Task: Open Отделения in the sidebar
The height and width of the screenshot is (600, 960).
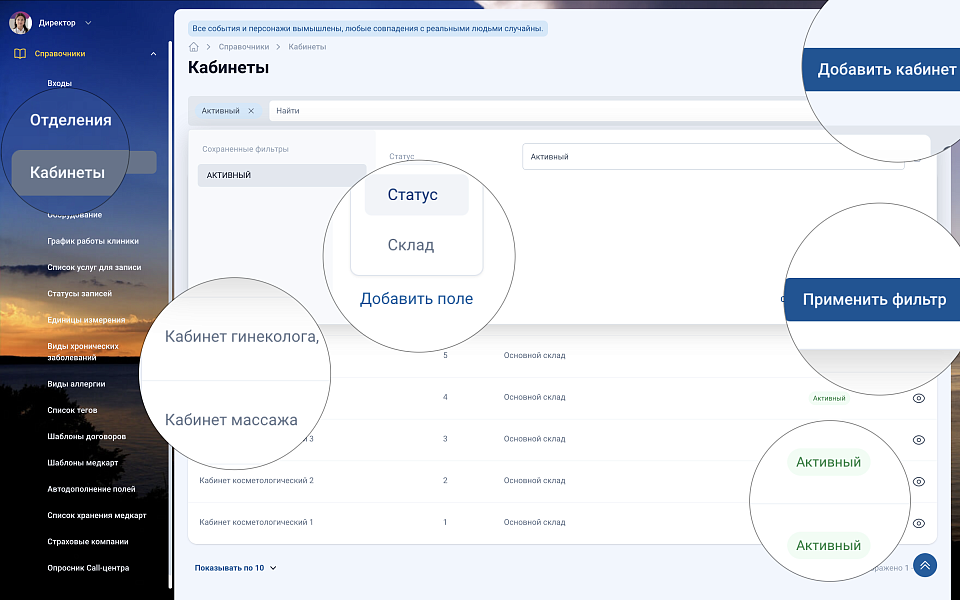Action: [70, 120]
